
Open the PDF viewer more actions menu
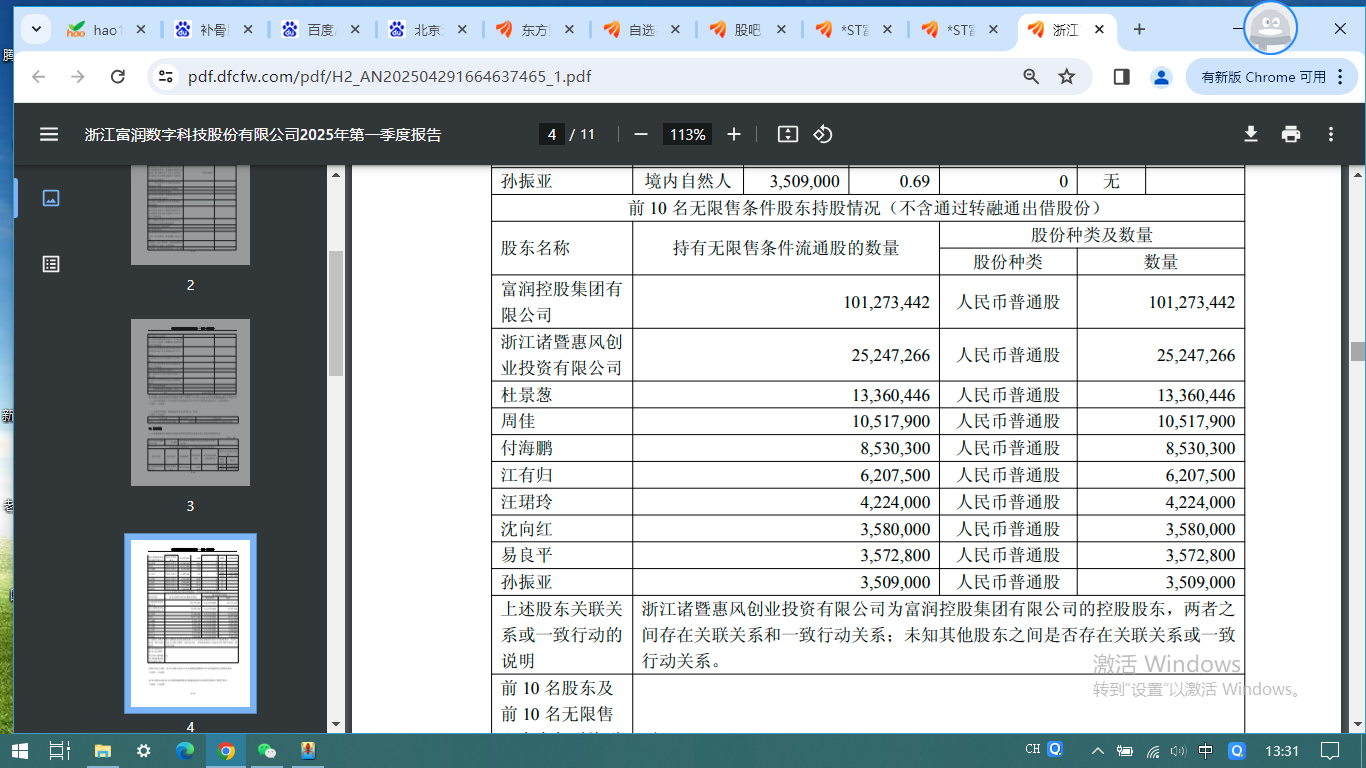(1331, 134)
